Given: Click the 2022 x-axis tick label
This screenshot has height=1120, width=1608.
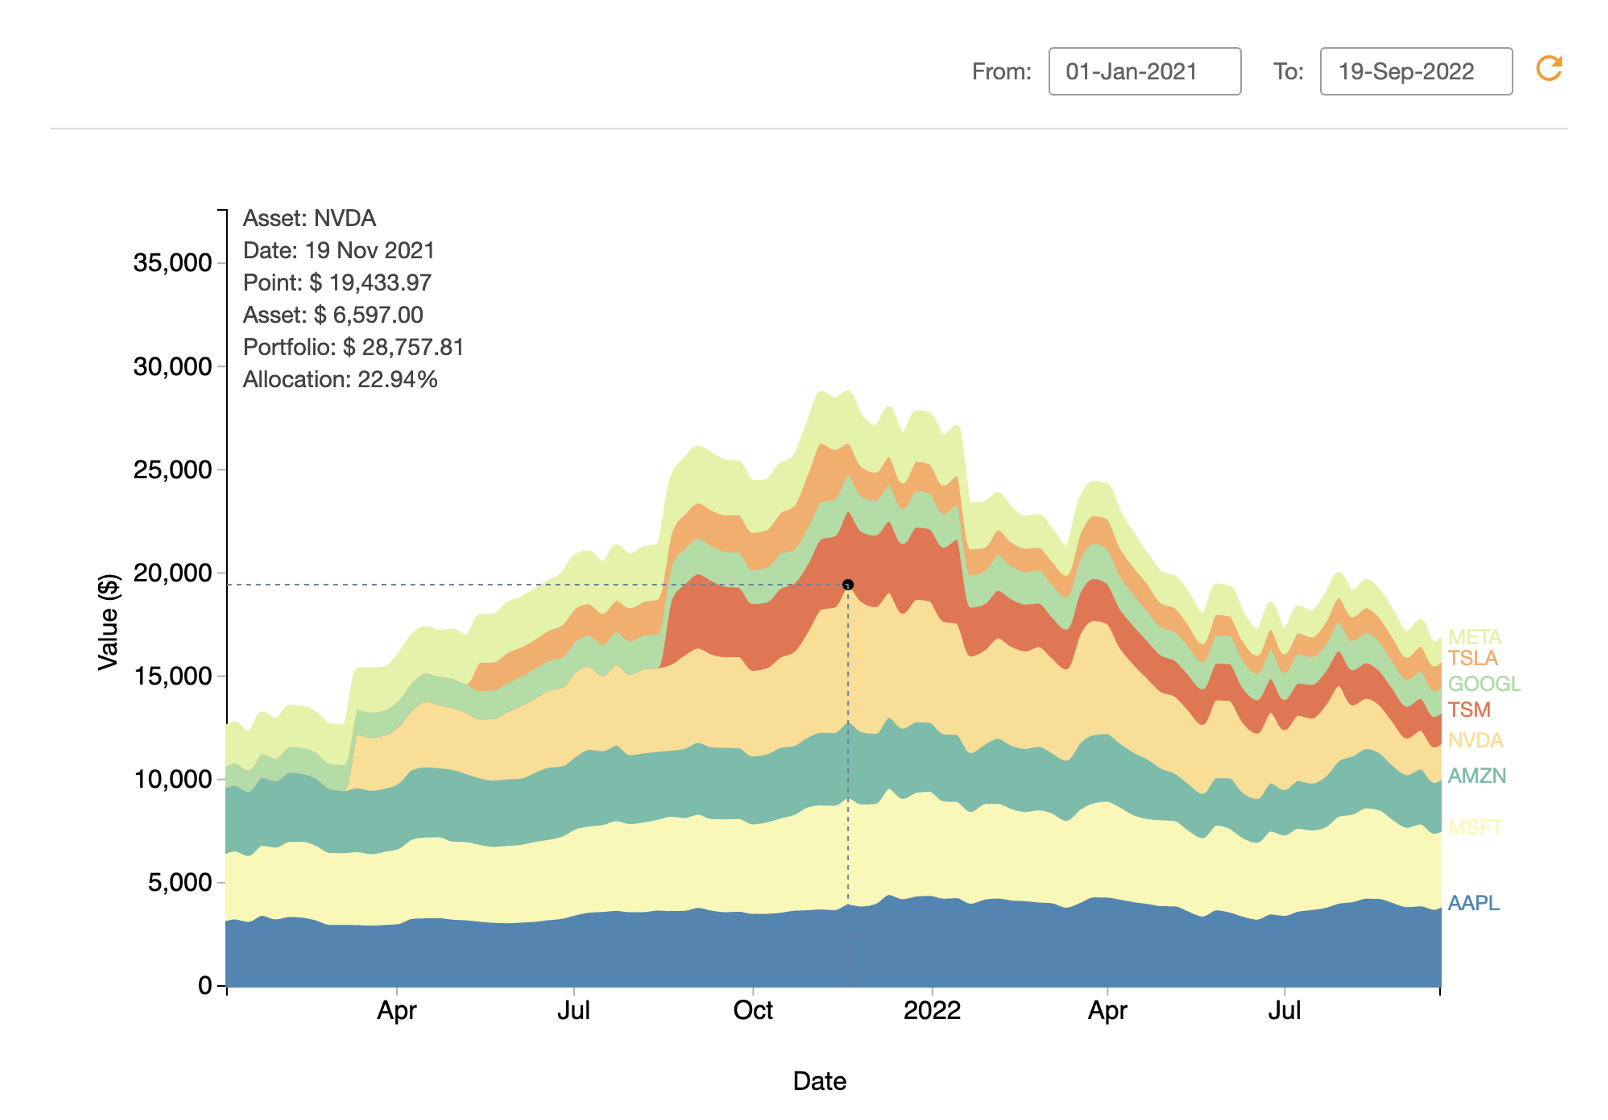Looking at the screenshot, I should tap(932, 1011).
